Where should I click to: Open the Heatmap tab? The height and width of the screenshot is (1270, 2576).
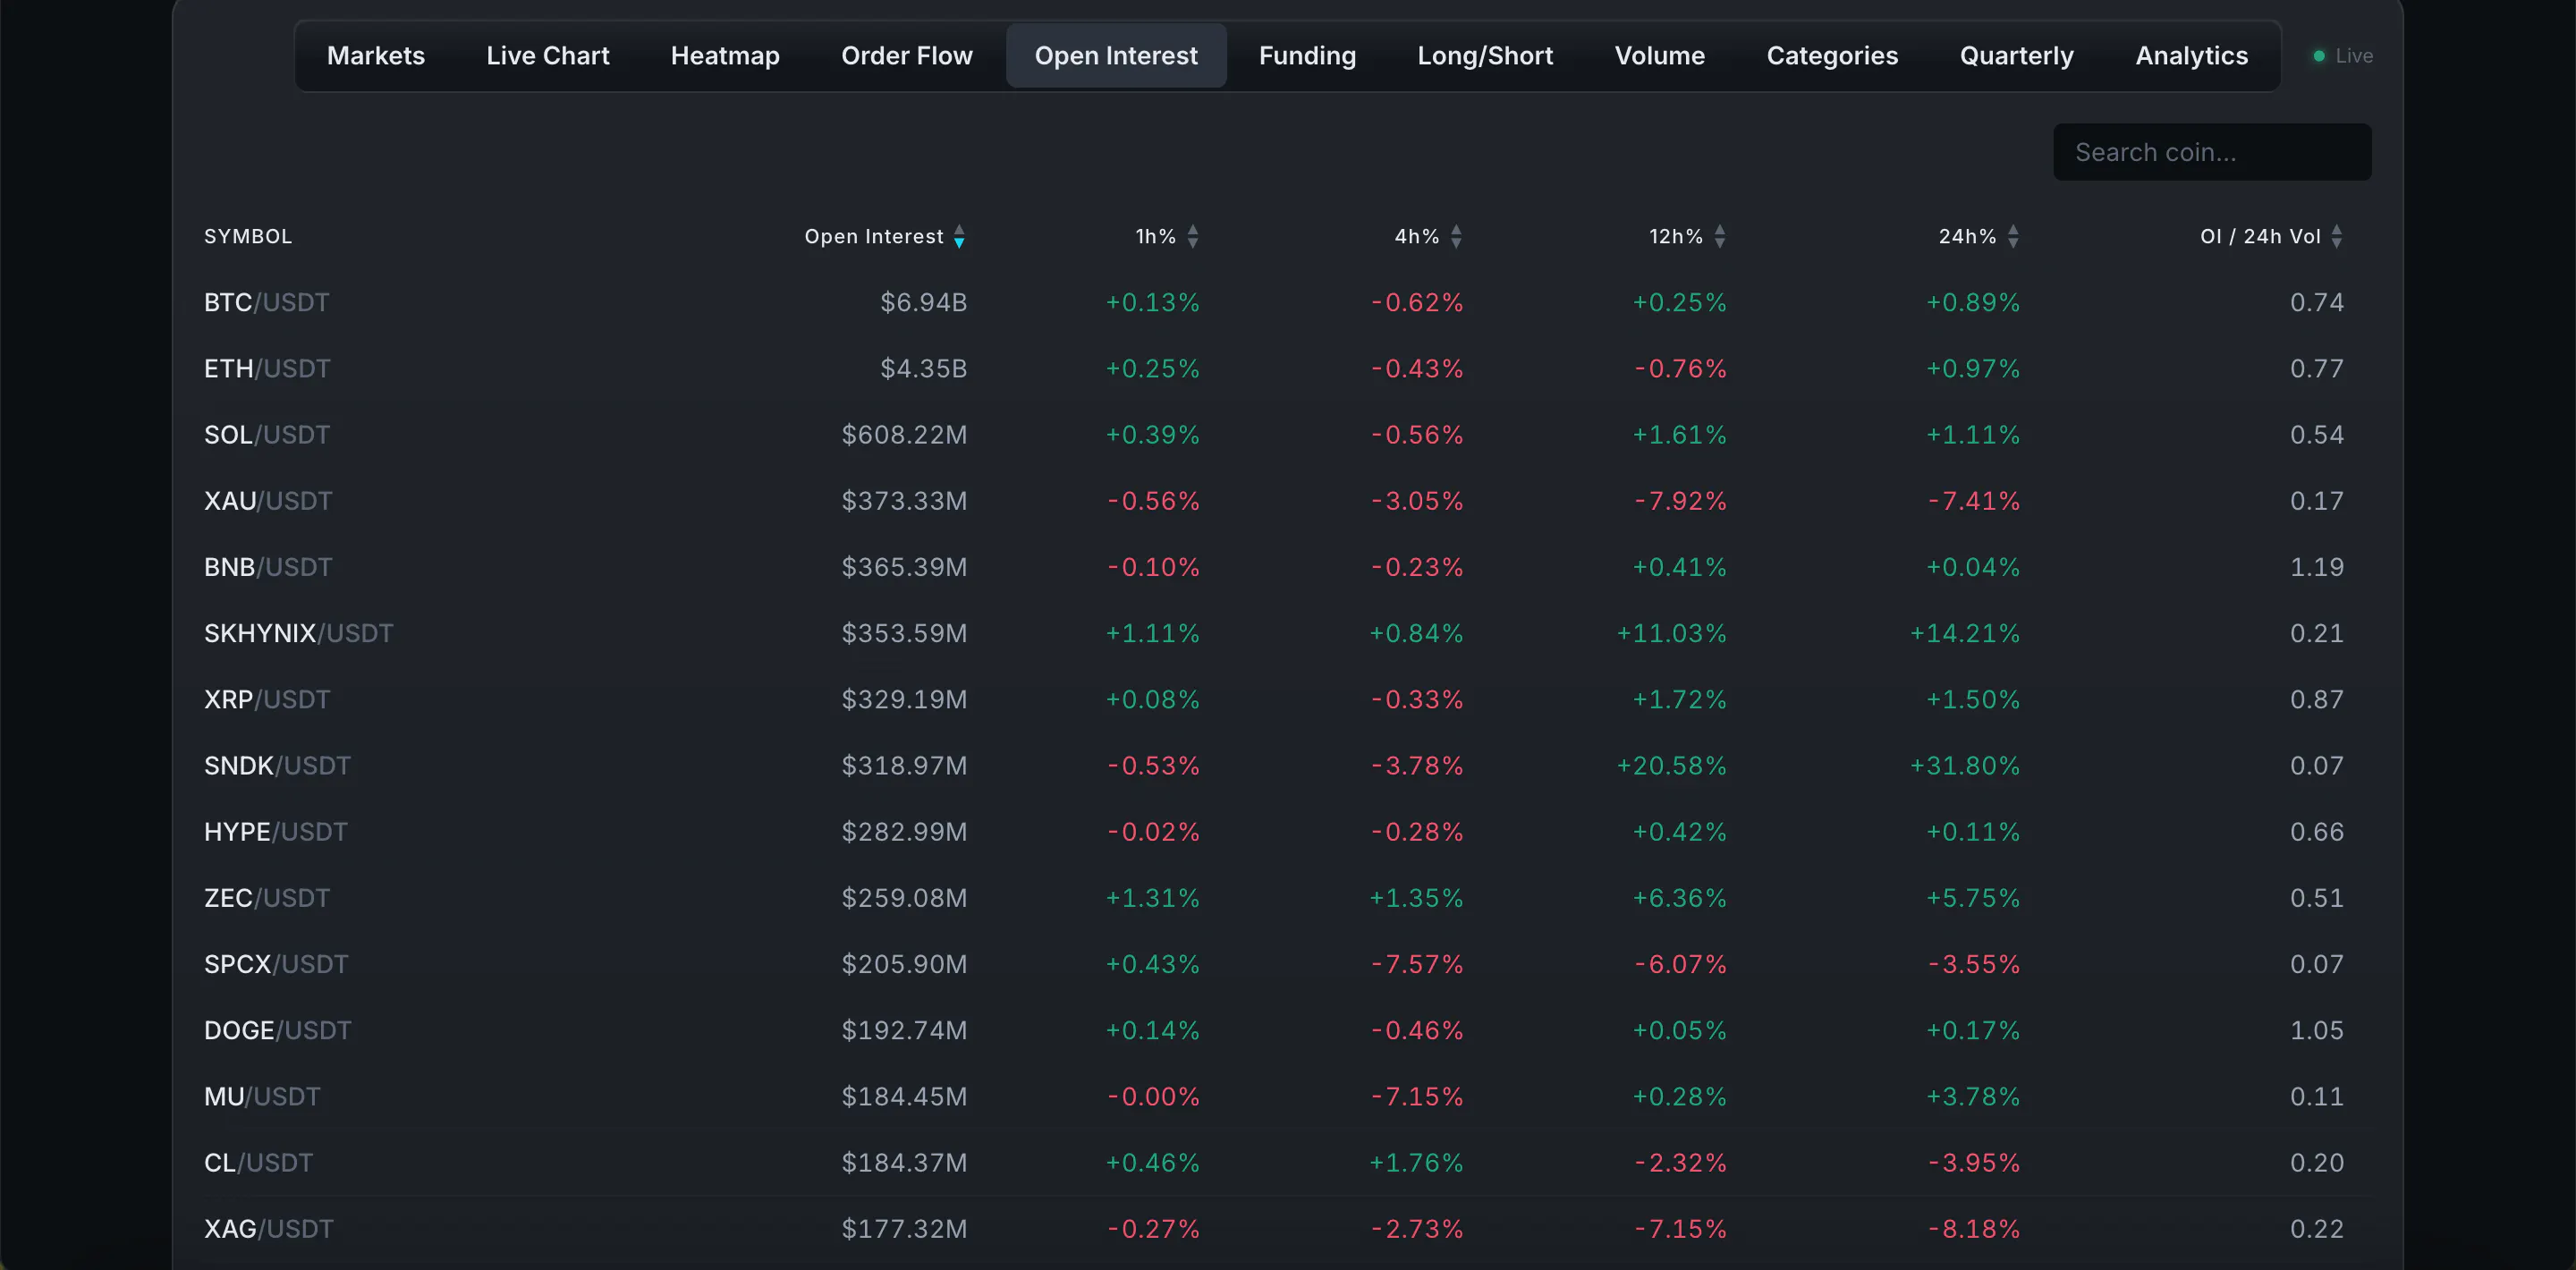(x=725, y=56)
